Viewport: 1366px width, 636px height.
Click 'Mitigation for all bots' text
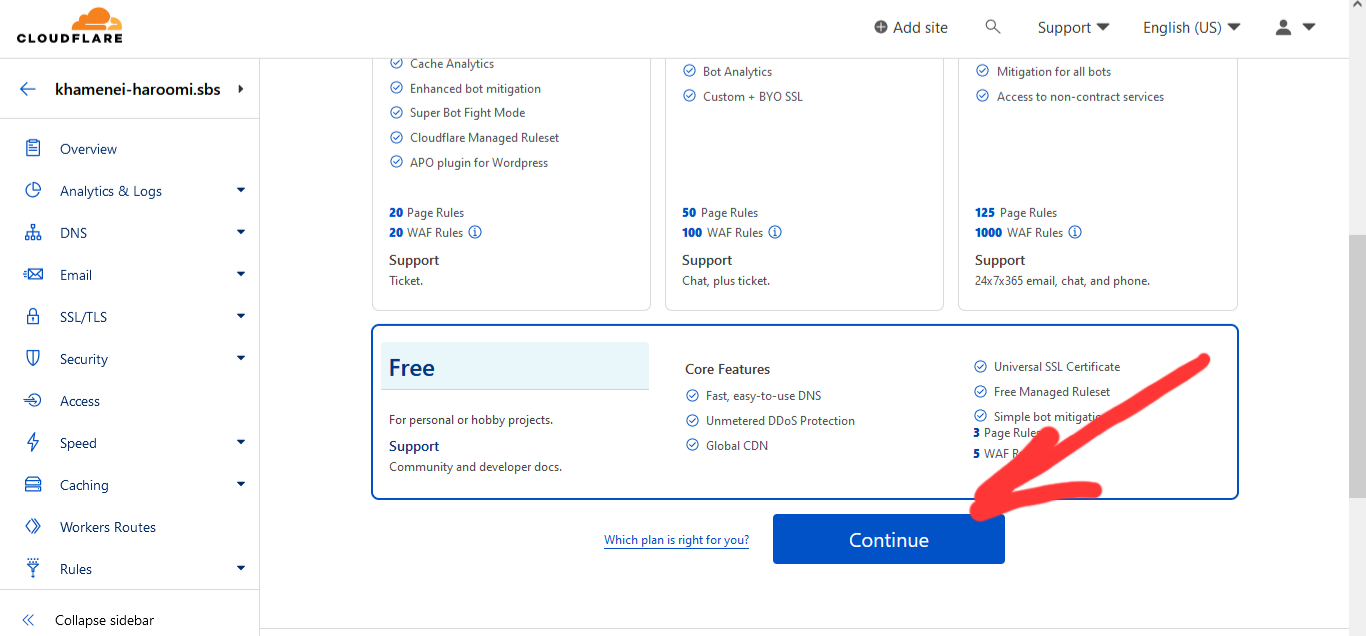click(1054, 72)
